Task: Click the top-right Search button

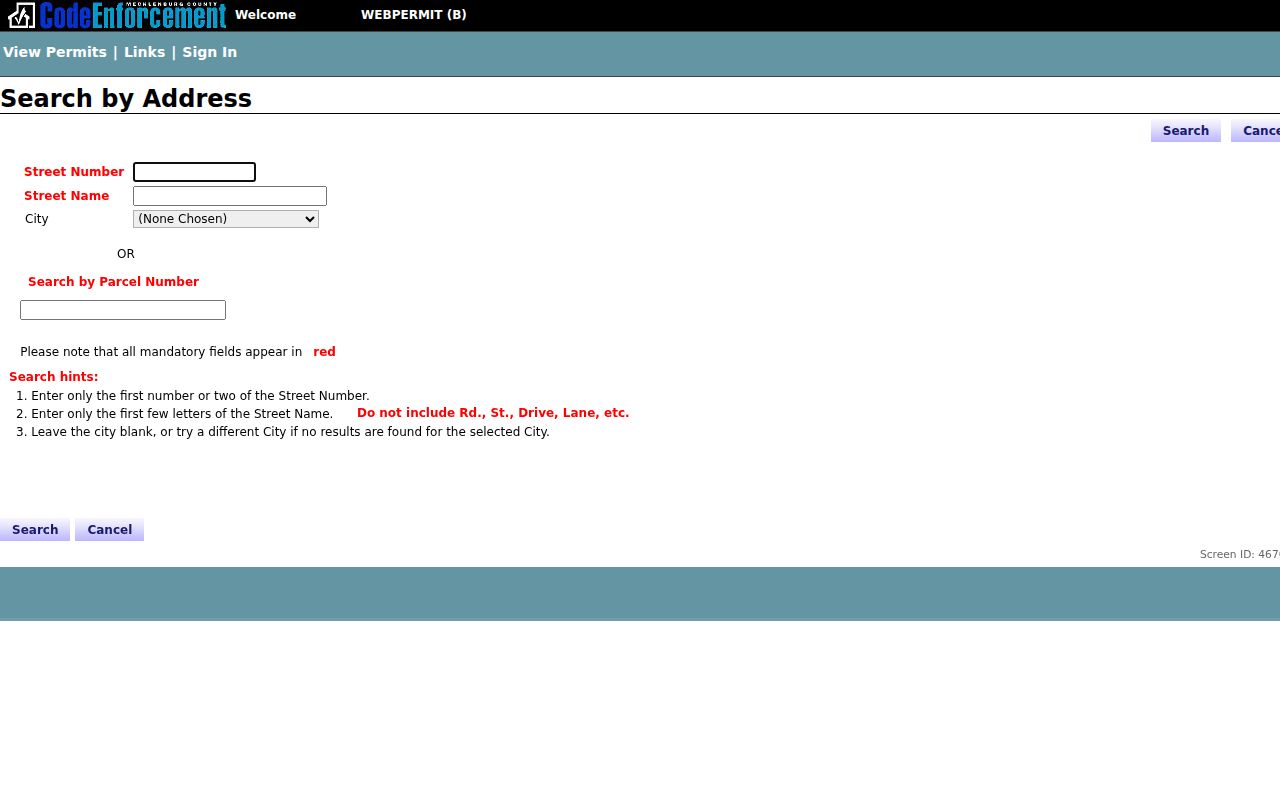Action: (1186, 131)
